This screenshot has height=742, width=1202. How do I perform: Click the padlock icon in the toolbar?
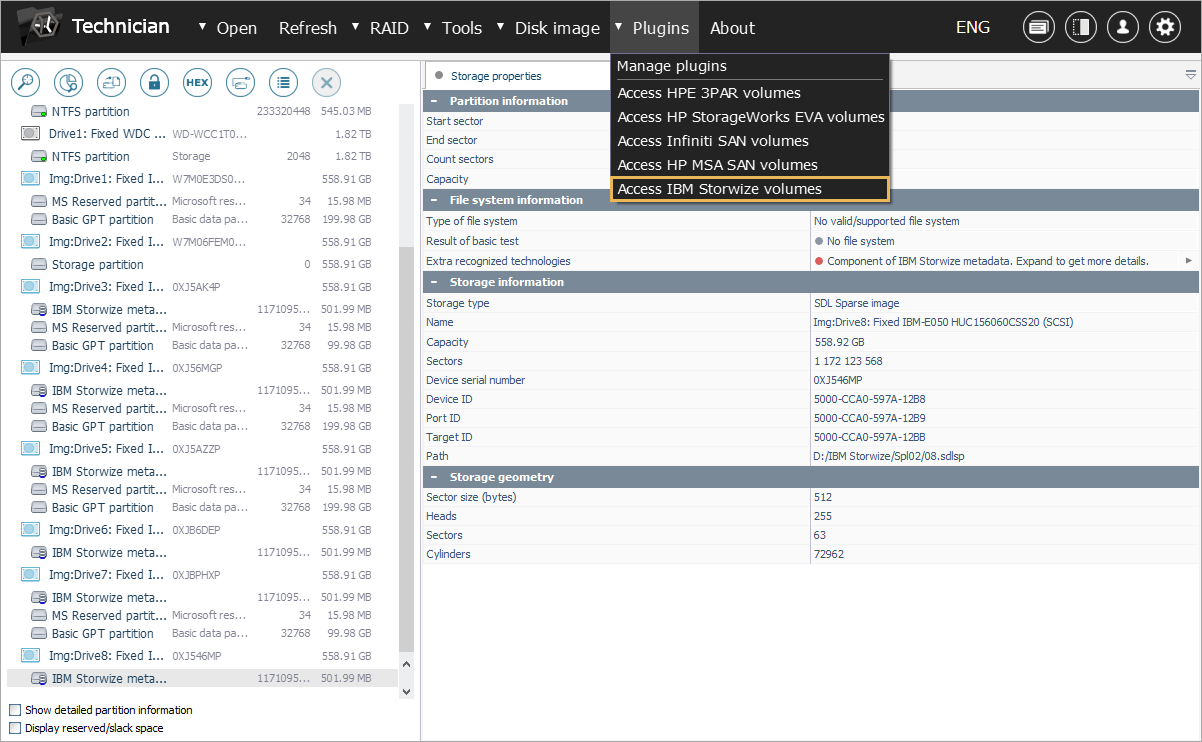pos(154,82)
